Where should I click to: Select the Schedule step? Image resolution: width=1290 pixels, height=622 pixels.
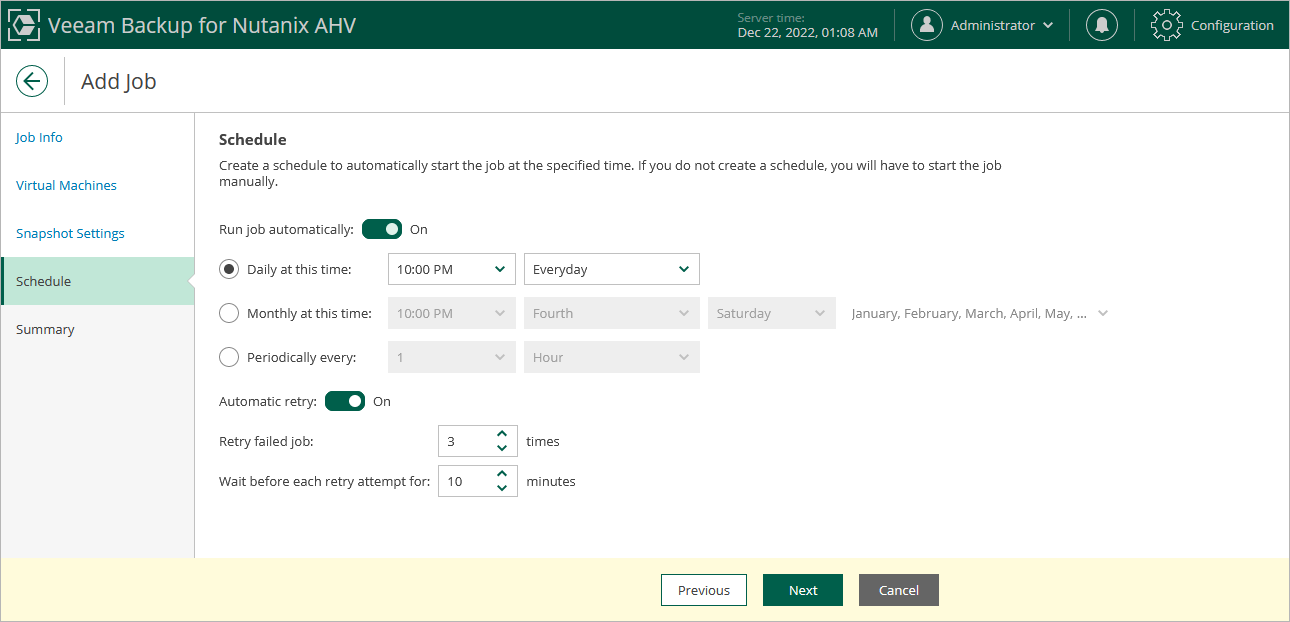98,281
